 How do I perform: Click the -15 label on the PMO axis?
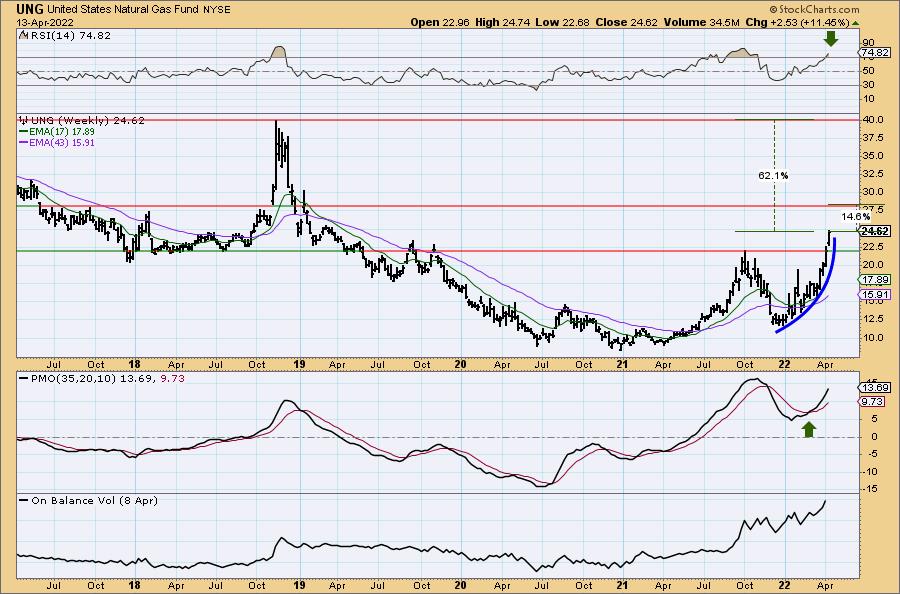coord(870,489)
